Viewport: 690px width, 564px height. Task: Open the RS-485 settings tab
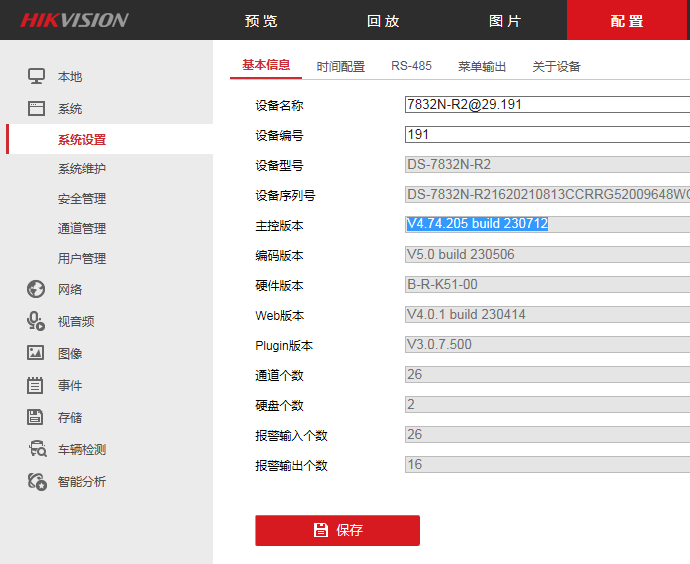click(x=412, y=67)
